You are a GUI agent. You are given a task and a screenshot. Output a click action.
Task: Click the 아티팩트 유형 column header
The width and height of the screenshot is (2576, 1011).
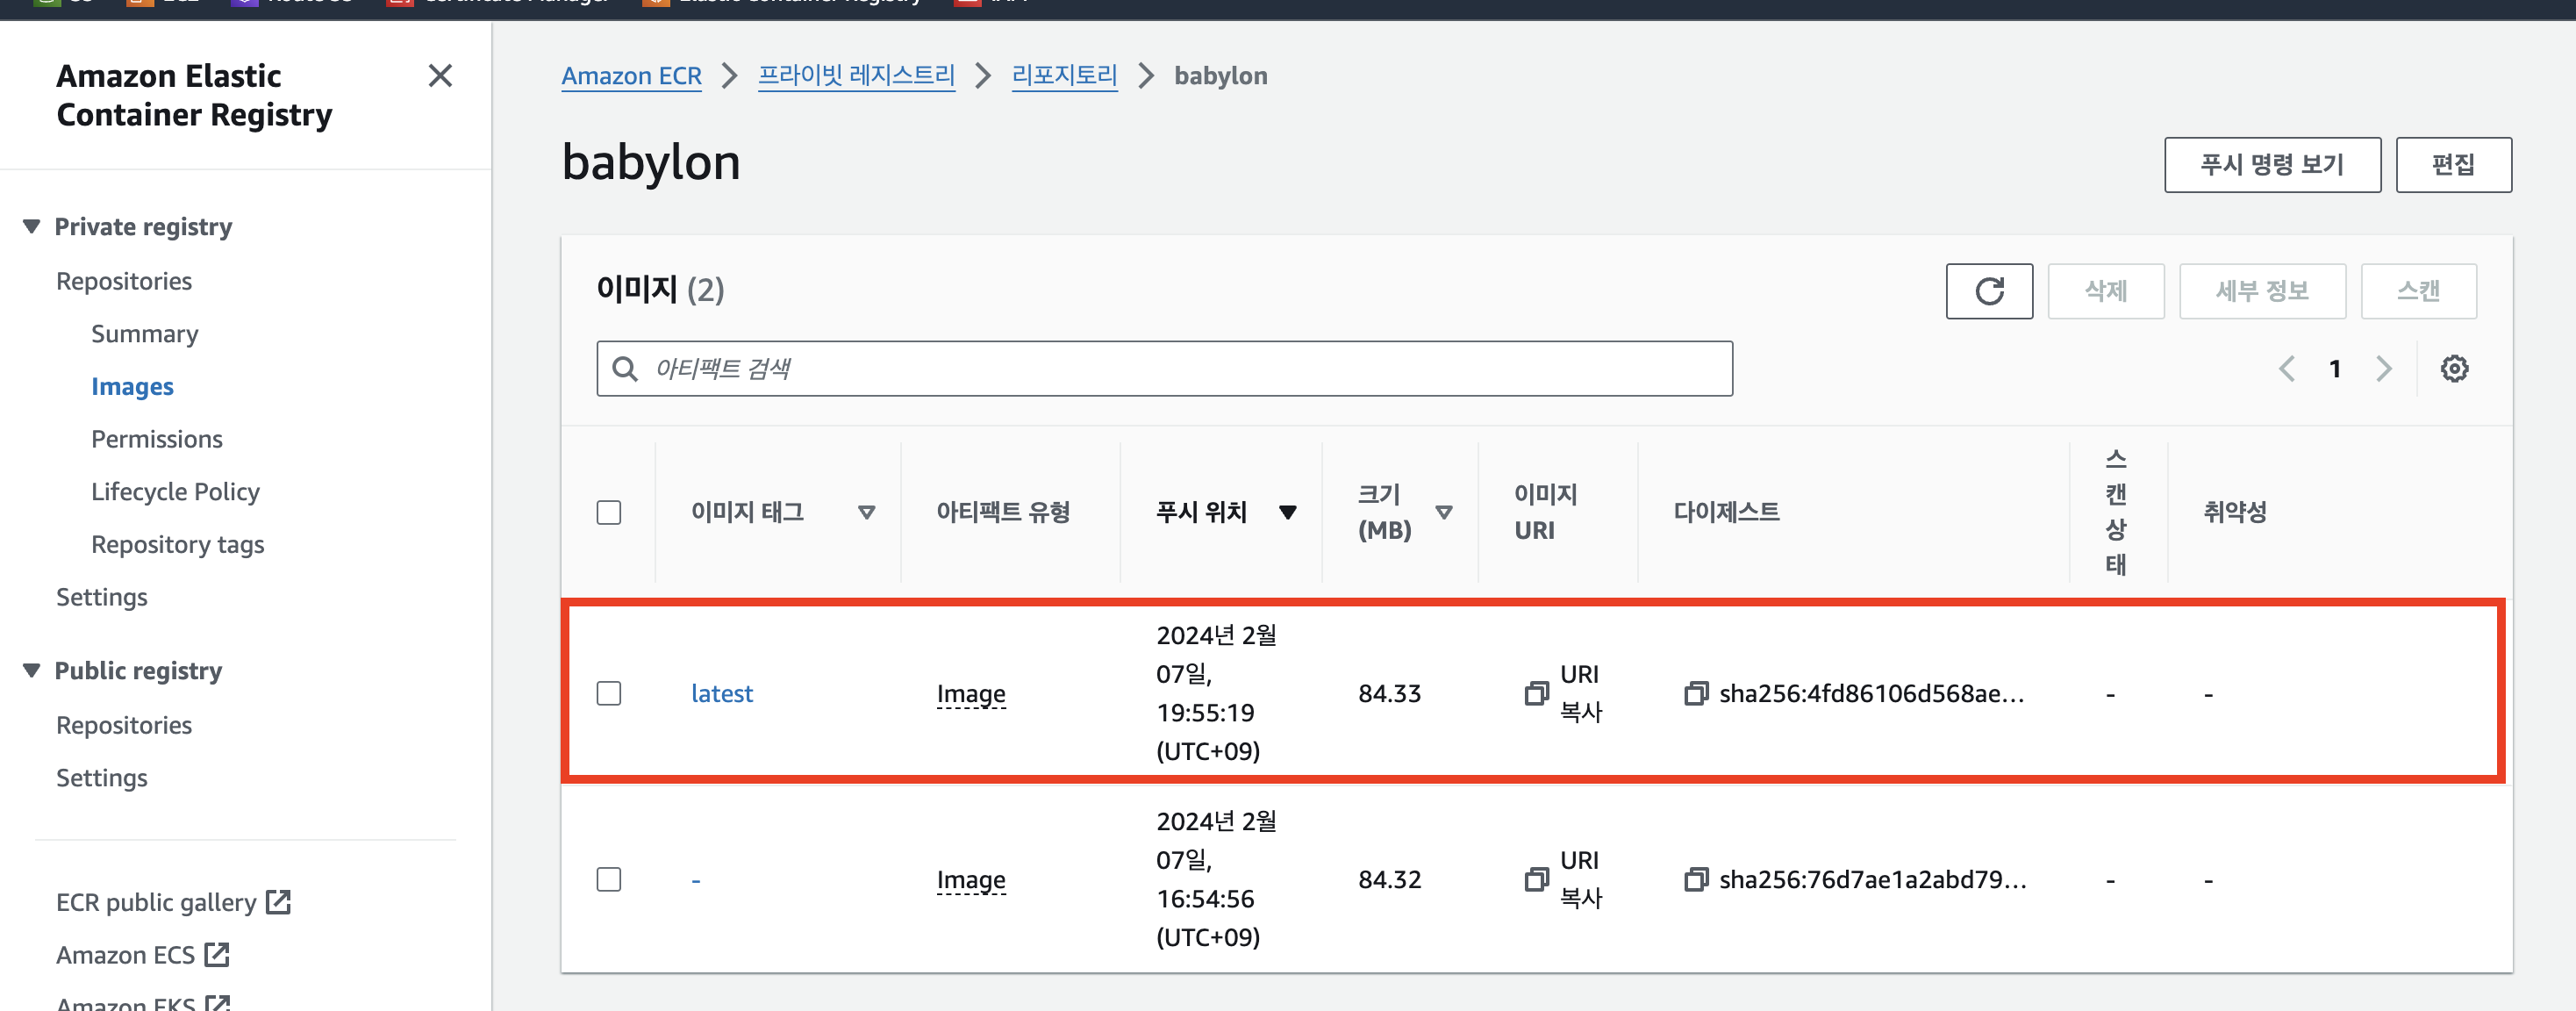point(1003,513)
